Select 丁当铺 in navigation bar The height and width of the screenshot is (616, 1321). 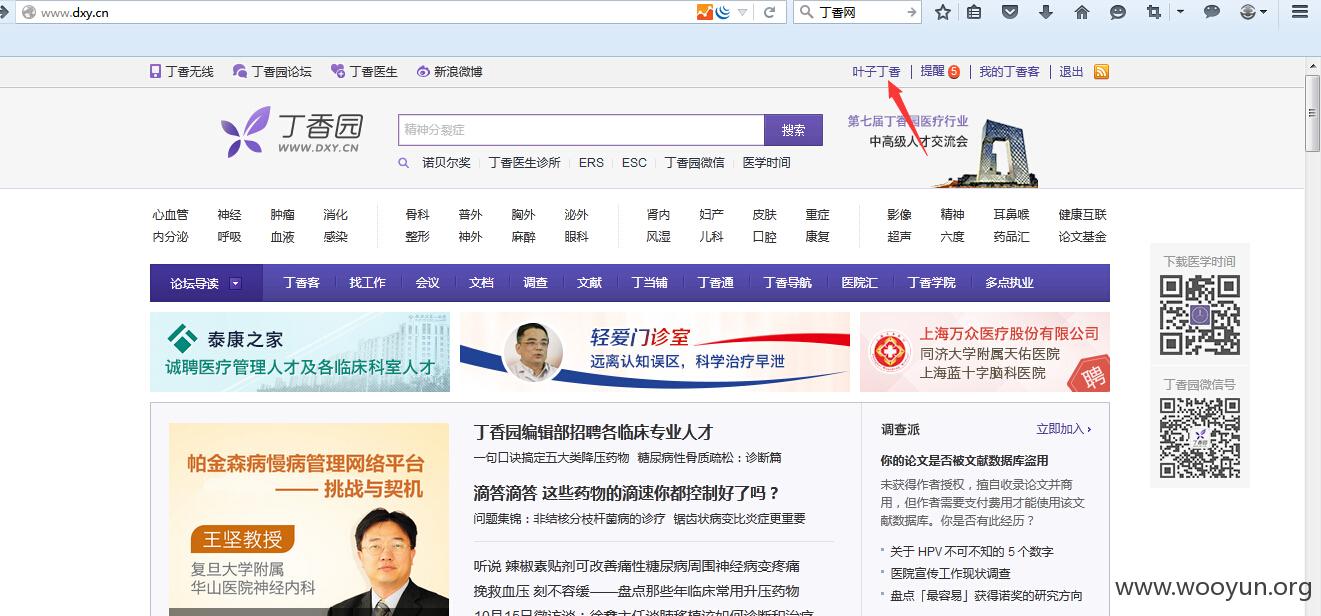coord(649,283)
